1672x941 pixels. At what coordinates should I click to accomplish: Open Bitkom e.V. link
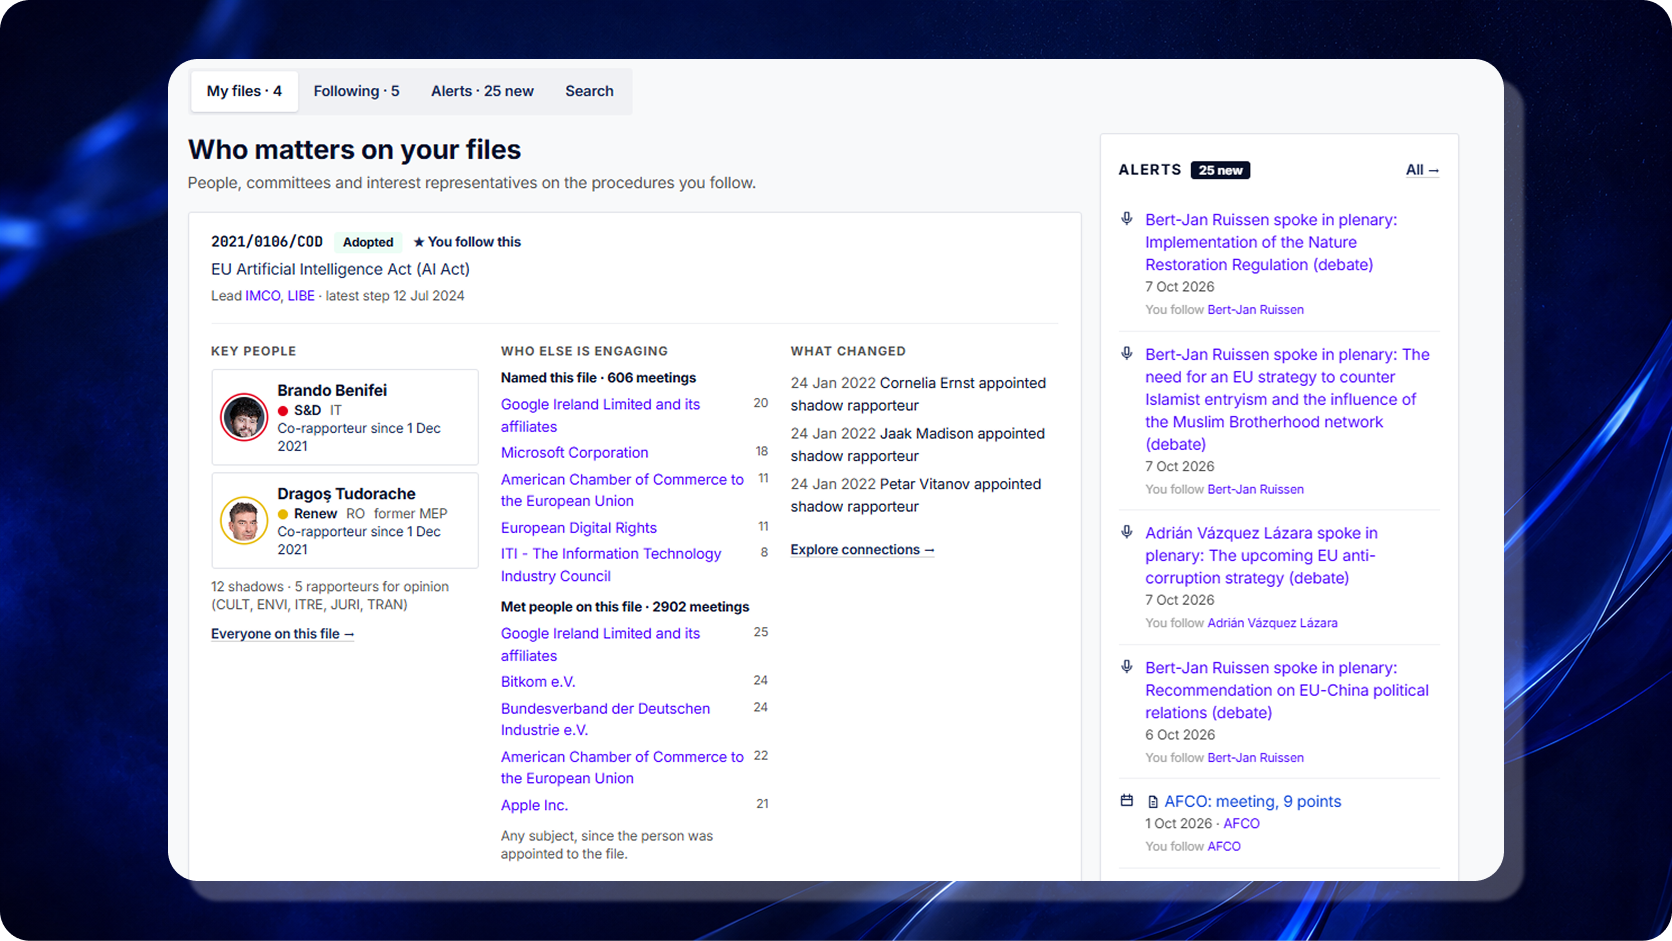538,682
